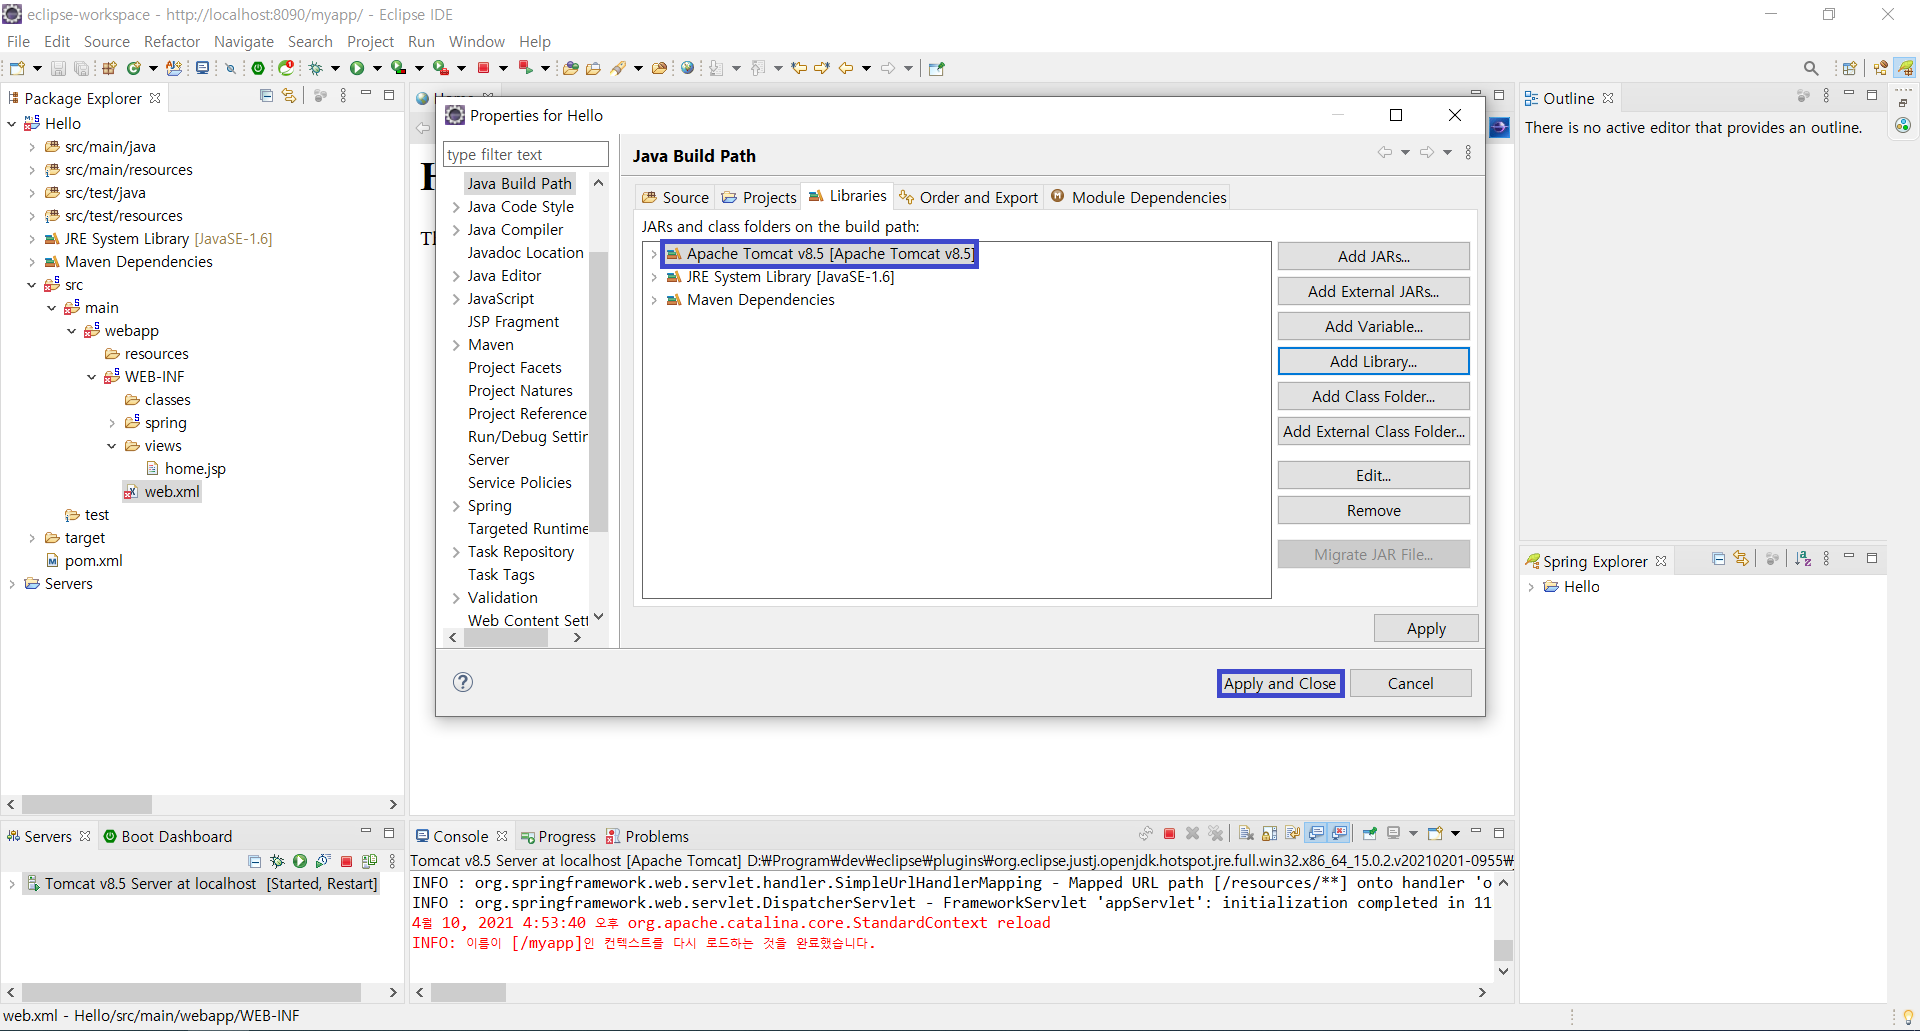Switch to the Module Dependencies tab
This screenshot has height=1031, width=1920.
1138,197
